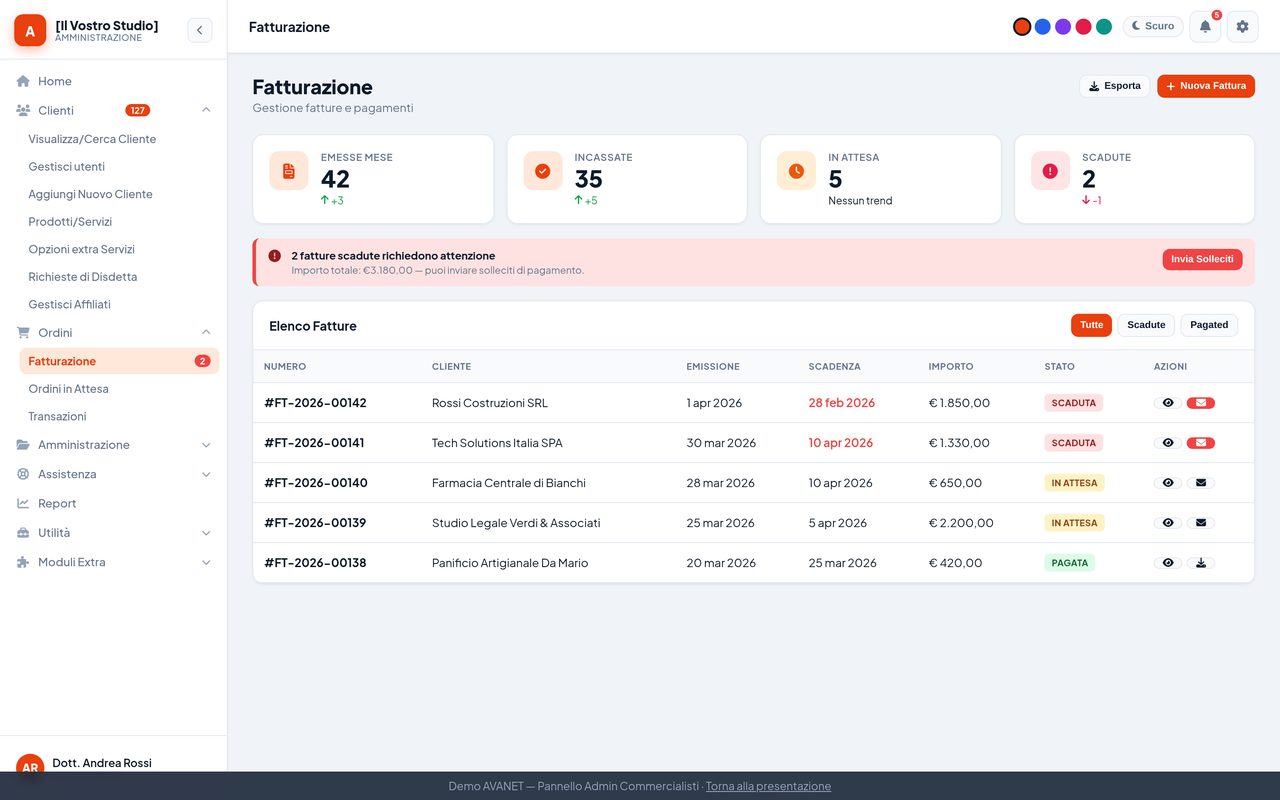Click the Emesse Mese invoice icon
The height and width of the screenshot is (800, 1280).
(289, 171)
